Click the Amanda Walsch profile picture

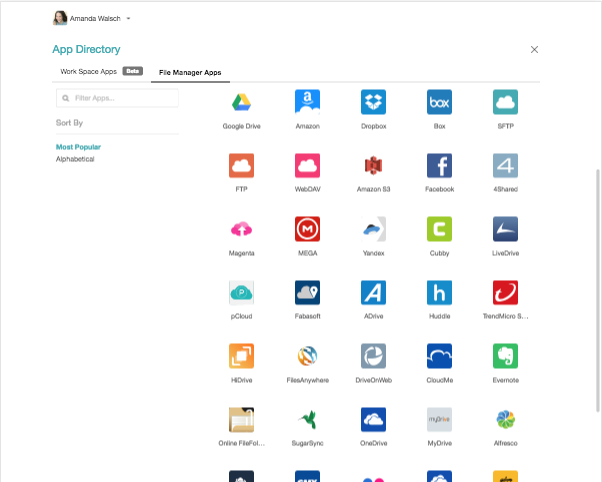coord(60,18)
